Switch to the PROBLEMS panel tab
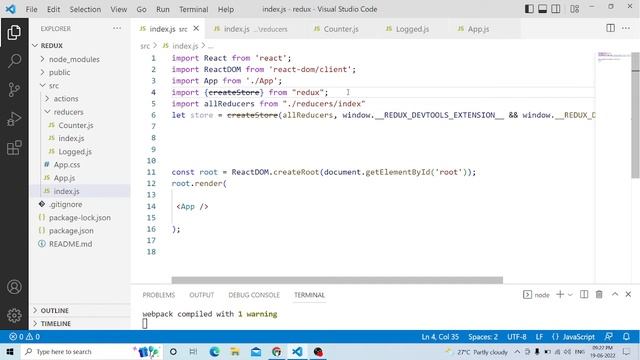 coord(159,295)
